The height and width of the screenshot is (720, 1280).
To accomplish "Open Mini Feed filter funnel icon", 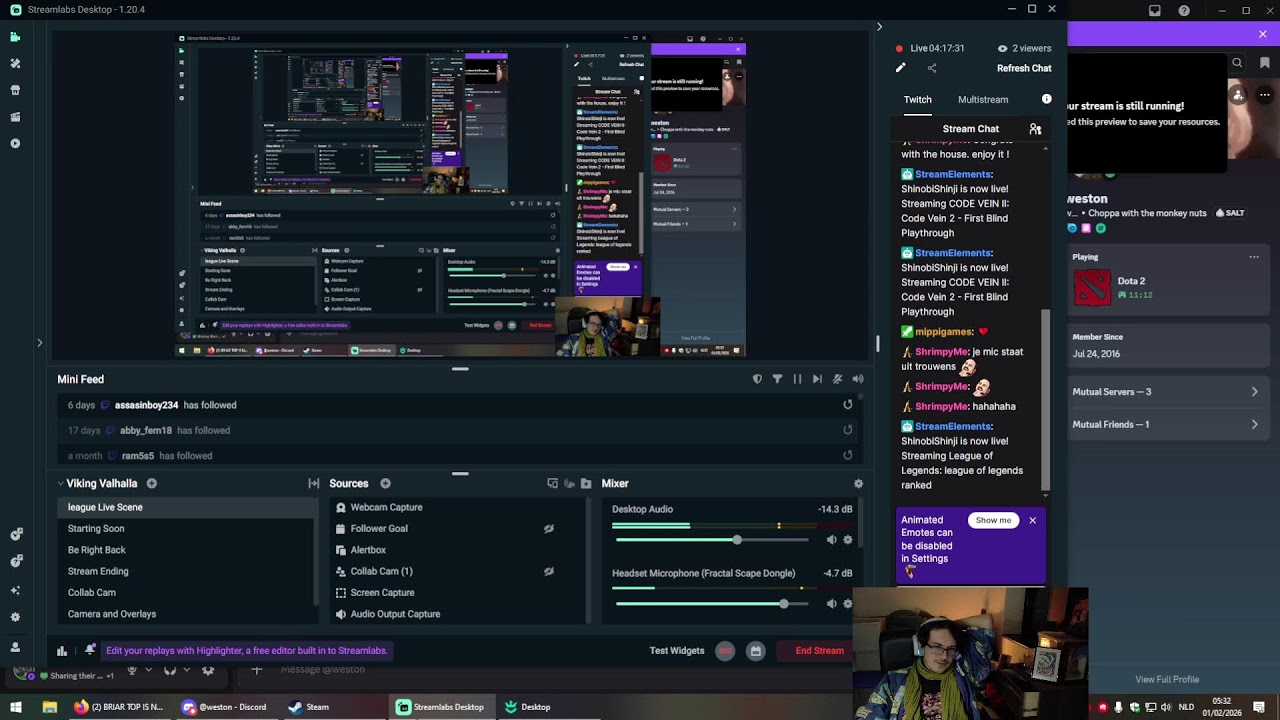I will point(777,379).
